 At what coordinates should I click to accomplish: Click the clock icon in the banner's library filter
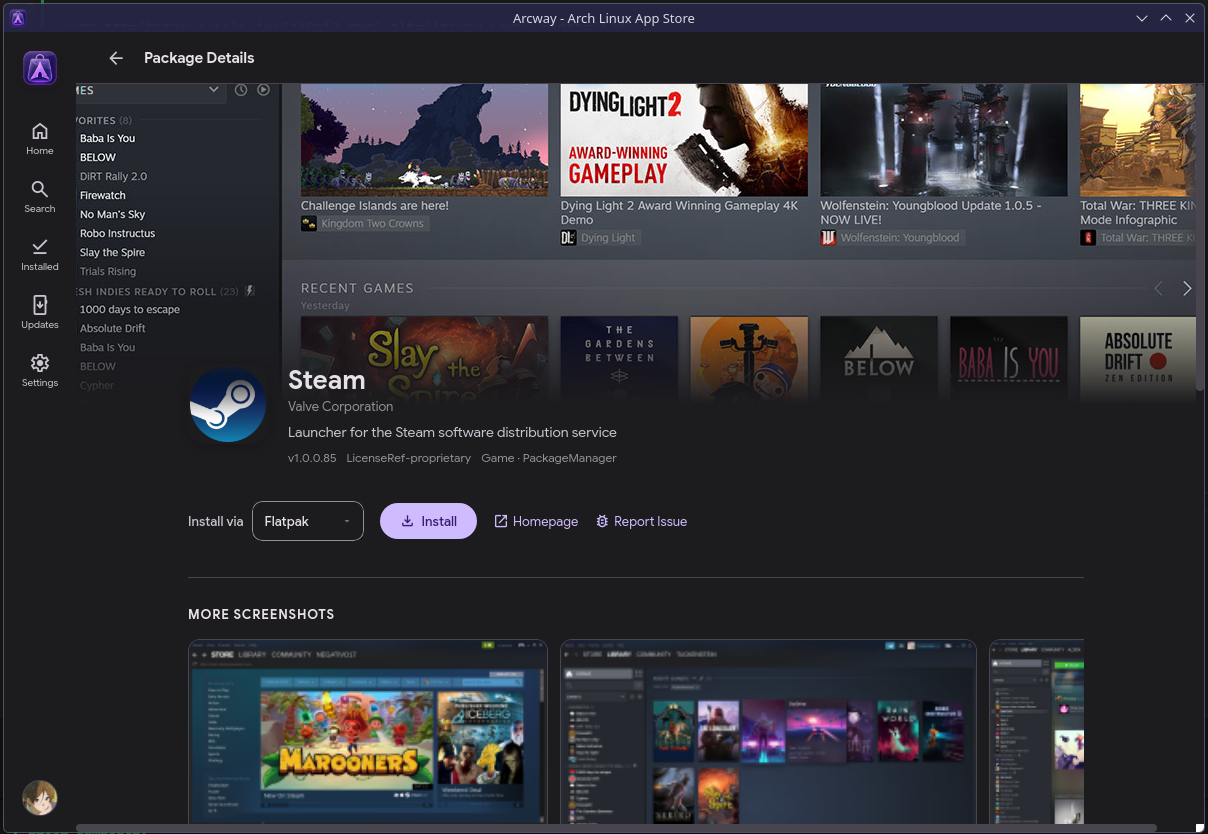pos(241,90)
